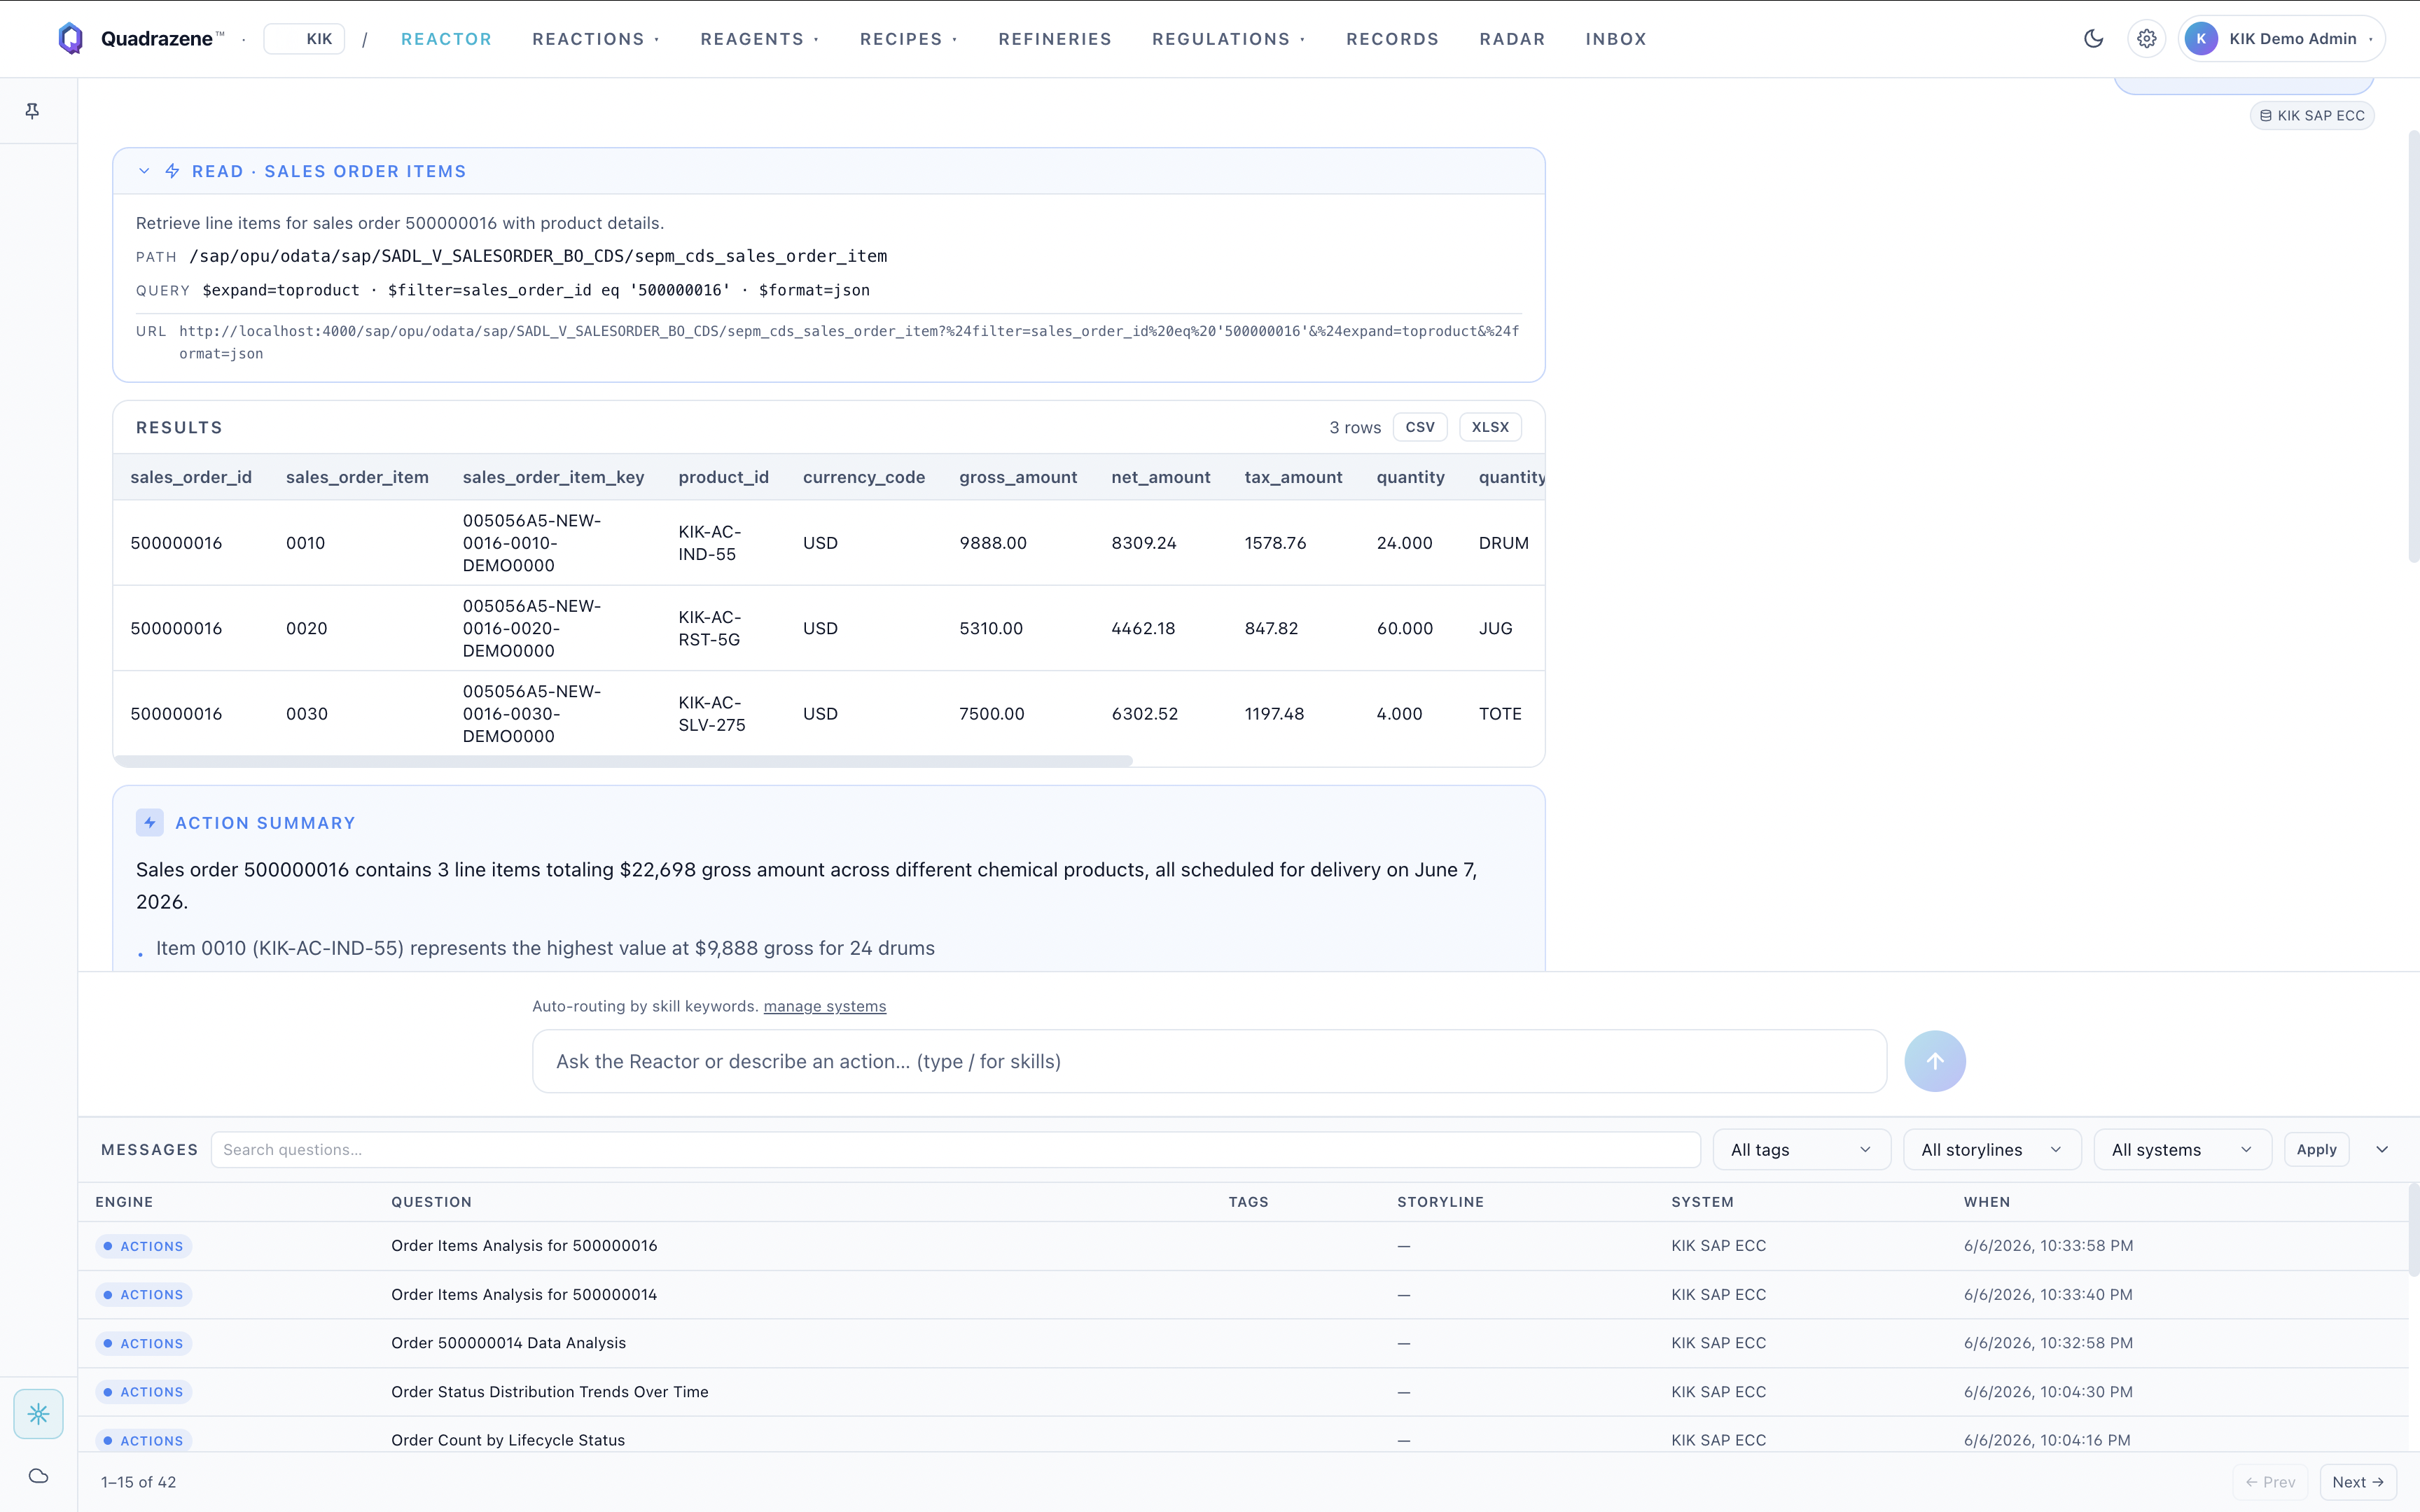Click the Action Summary bolt icon
This screenshot has height=1512, width=2420.
tap(149, 823)
